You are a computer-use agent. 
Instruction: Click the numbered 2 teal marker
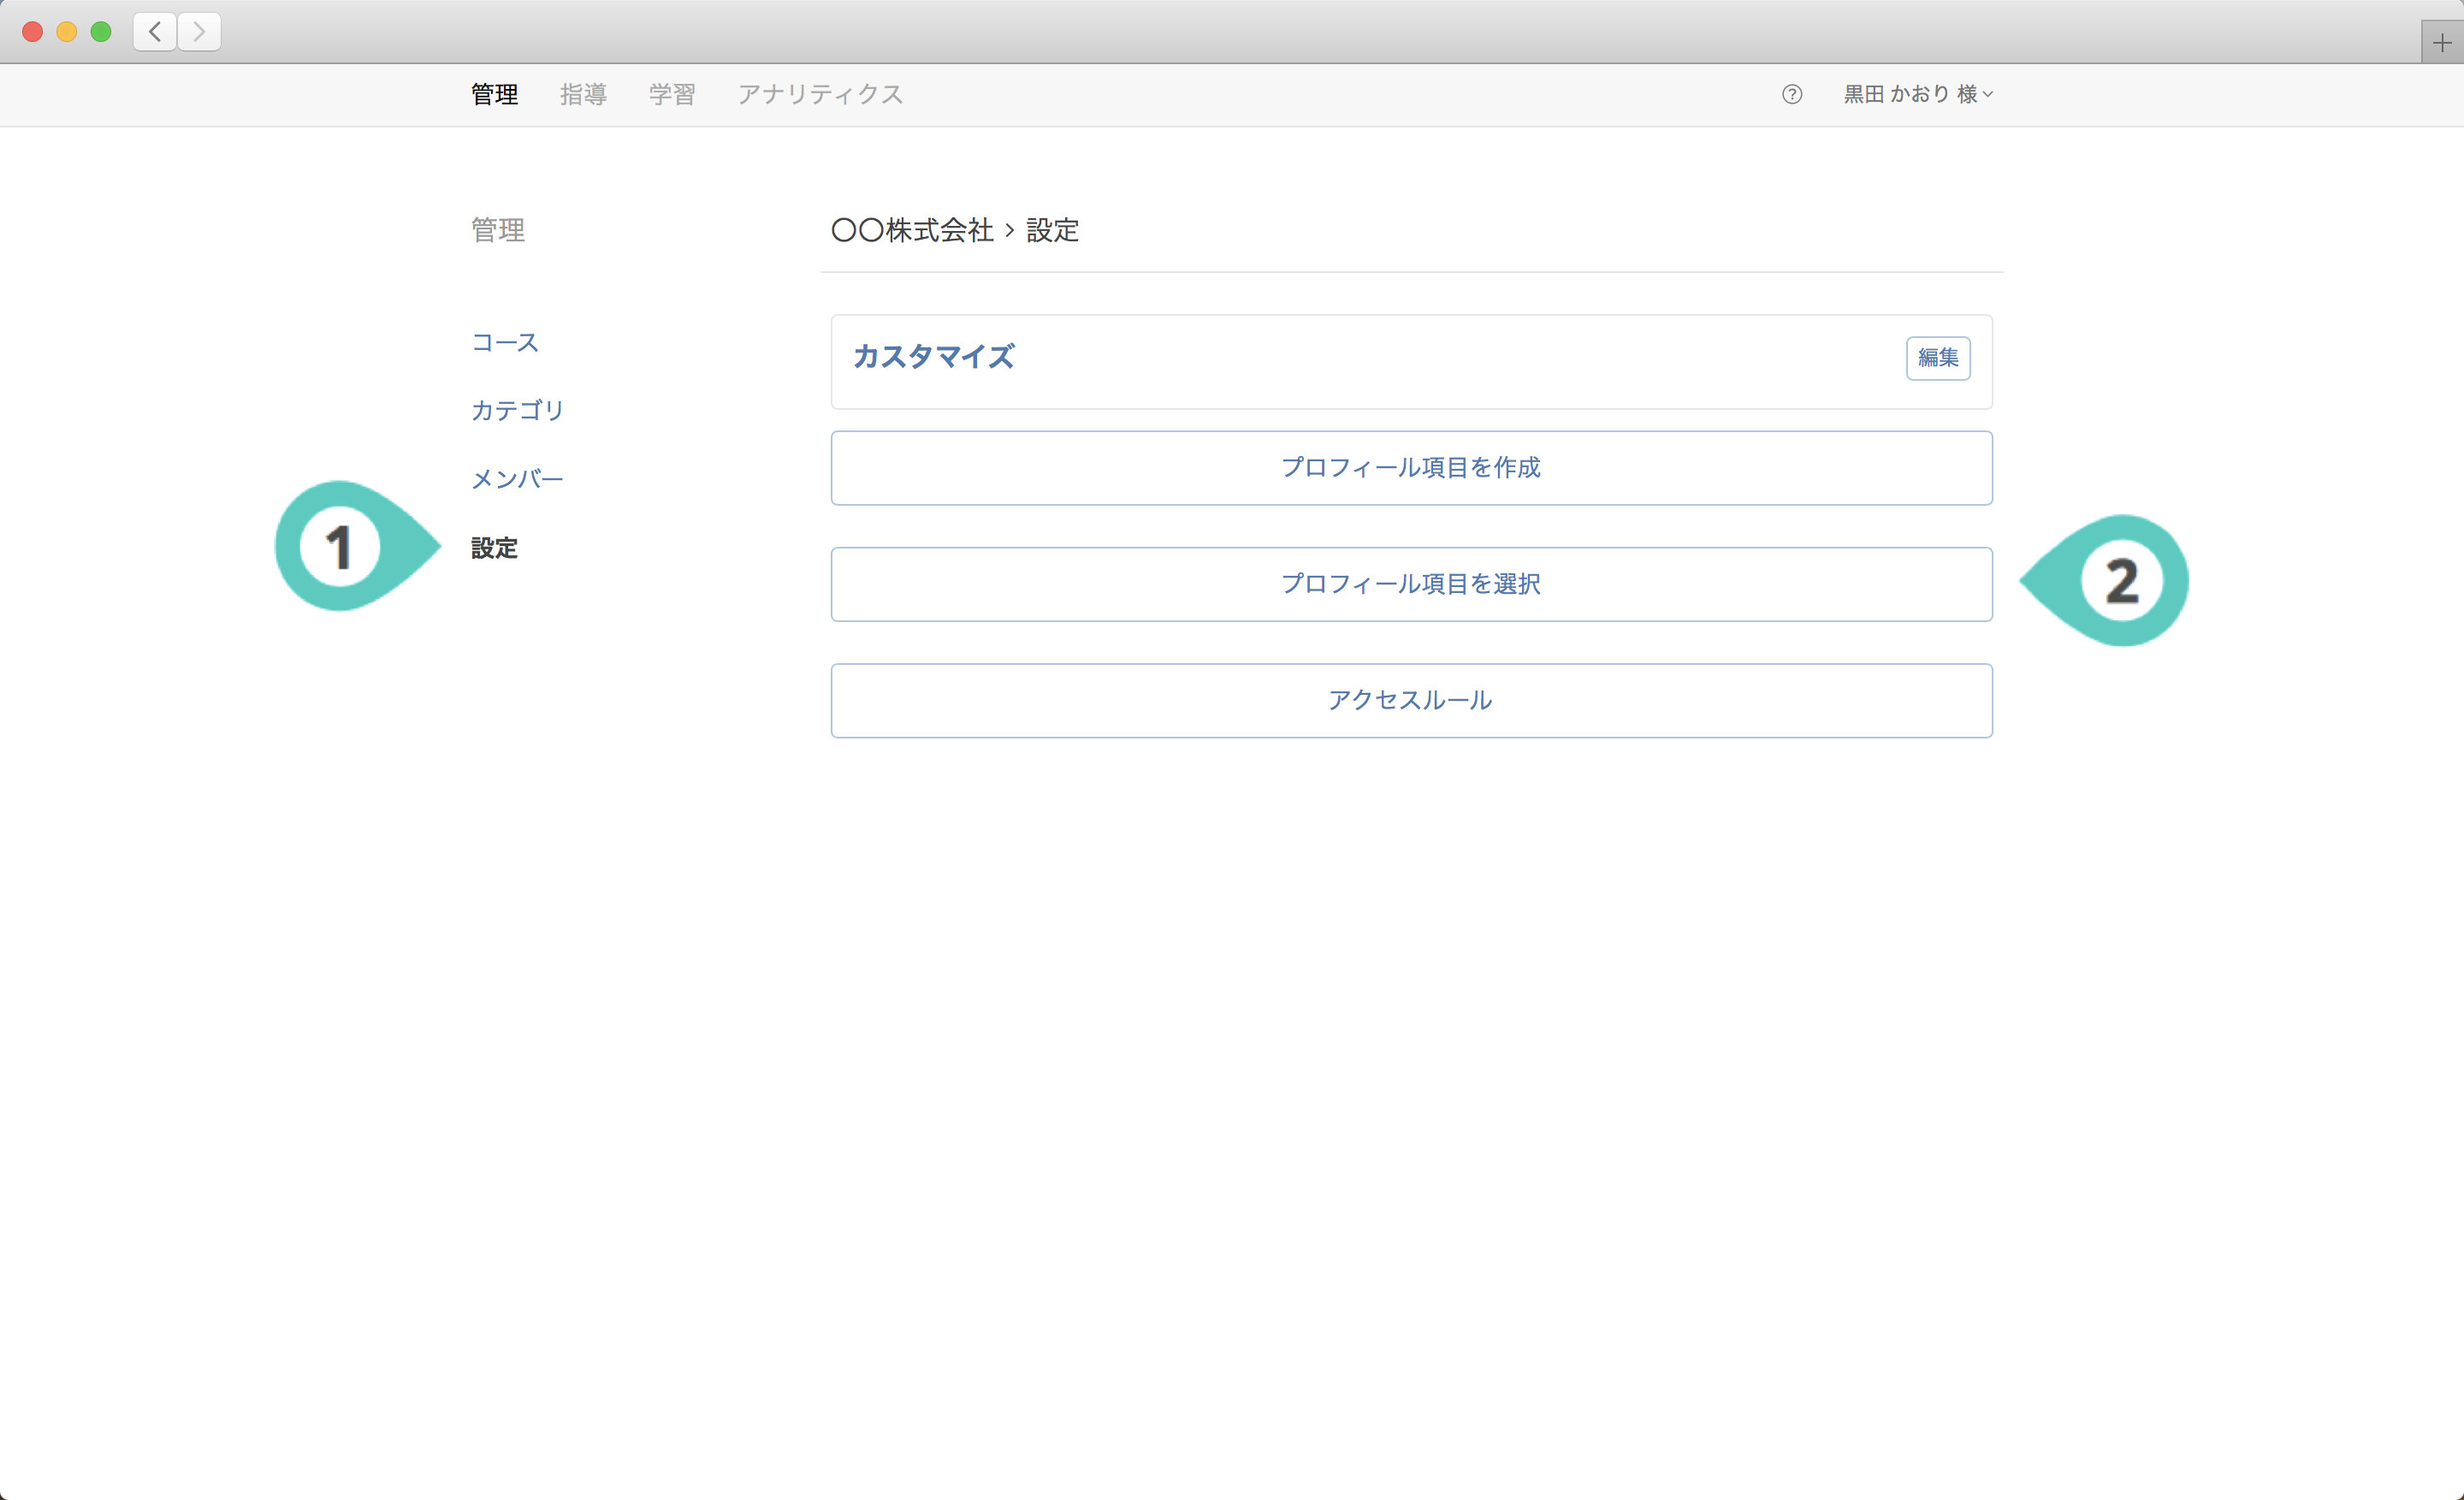[x=2120, y=581]
